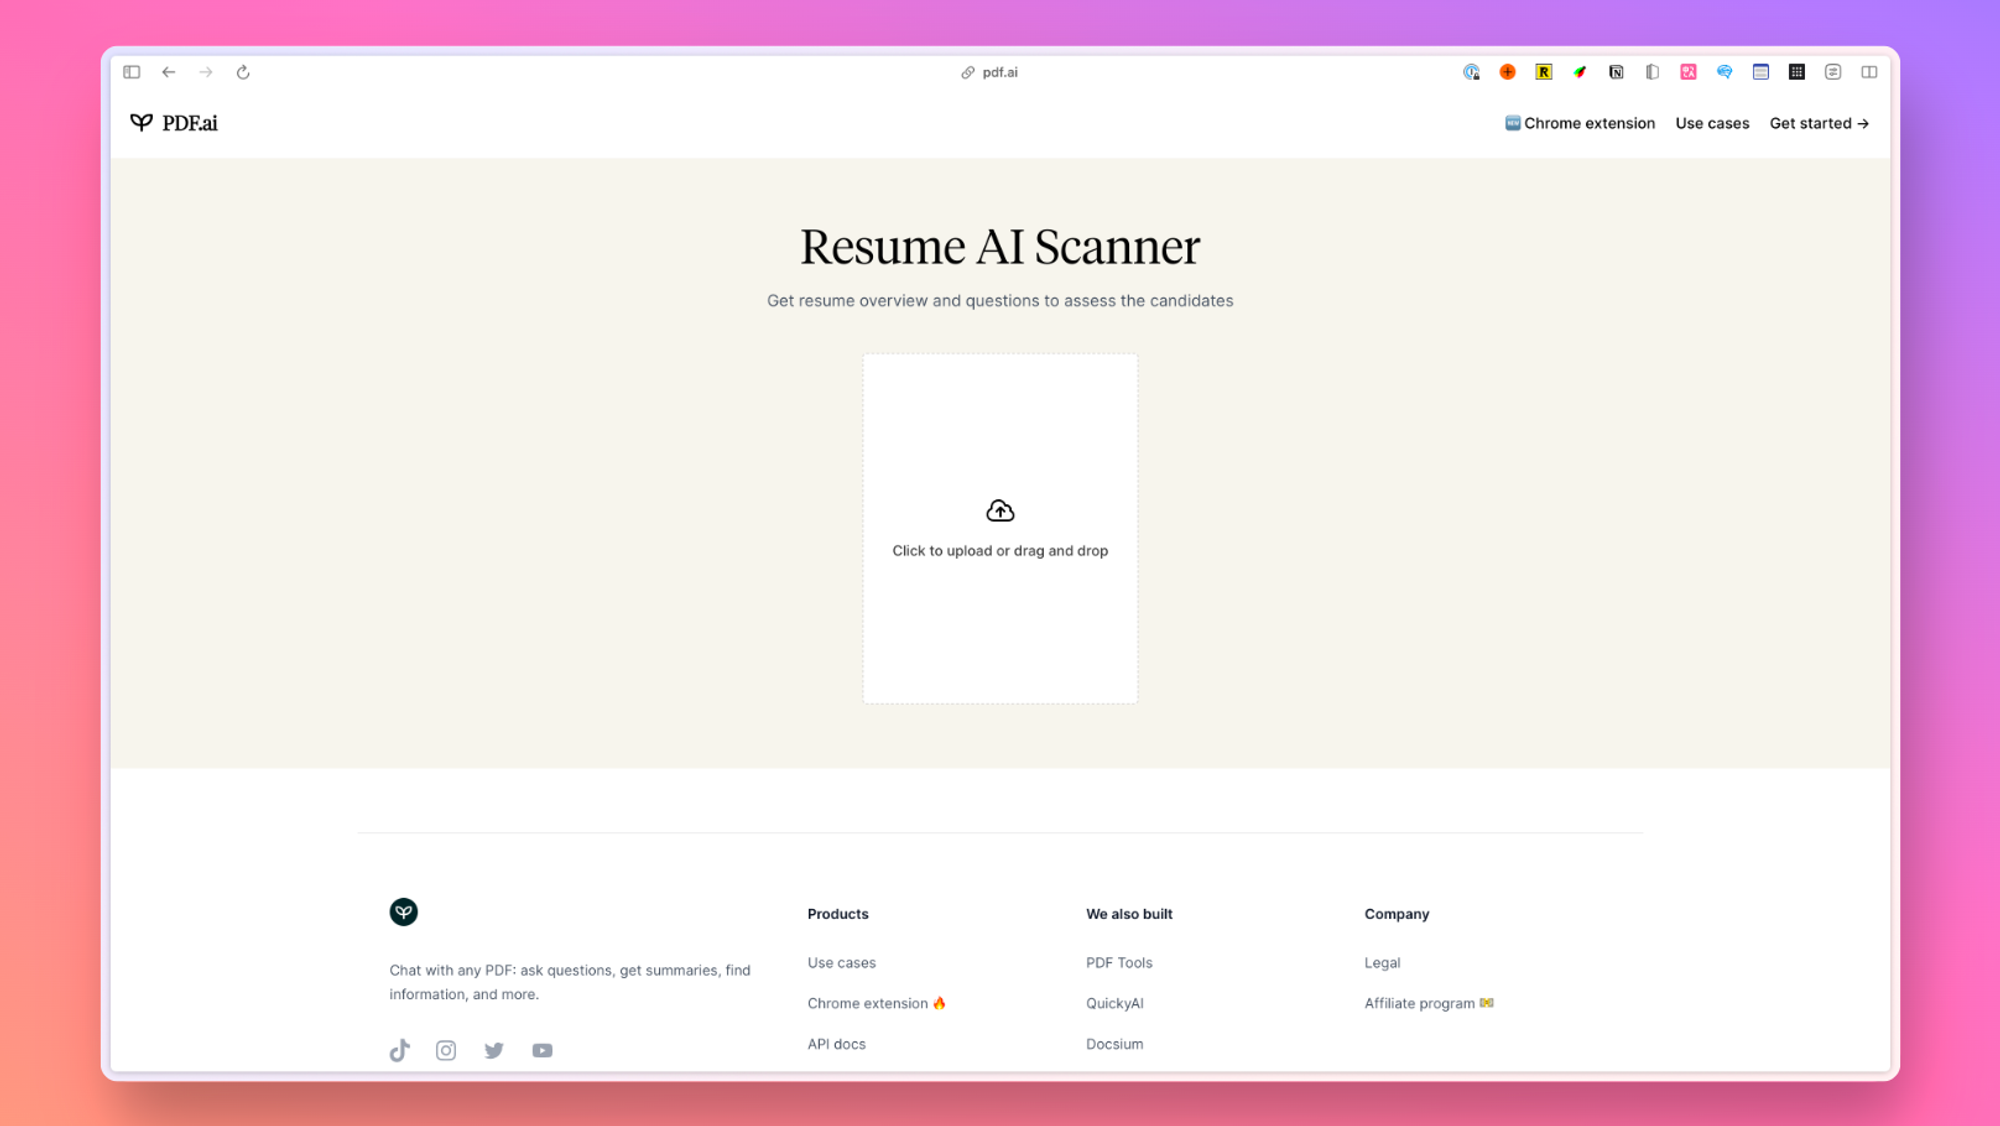Open the Notion web clipper extension
This screenshot has width=2000, height=1126.
point(1616,72)
